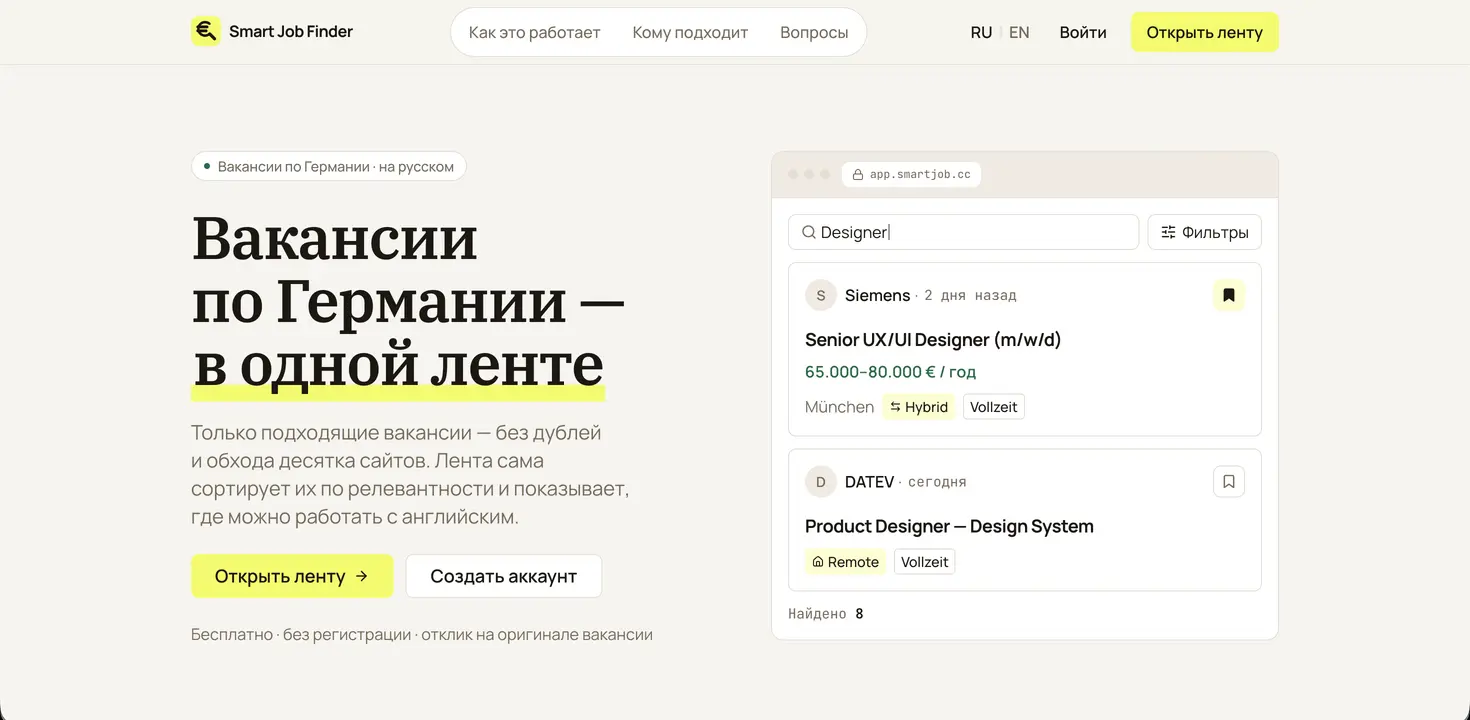The width and height of the screenshot is (1470, 720).
Task: Open the Smart Job Finder home link text
Action: (x=291, y=31)
